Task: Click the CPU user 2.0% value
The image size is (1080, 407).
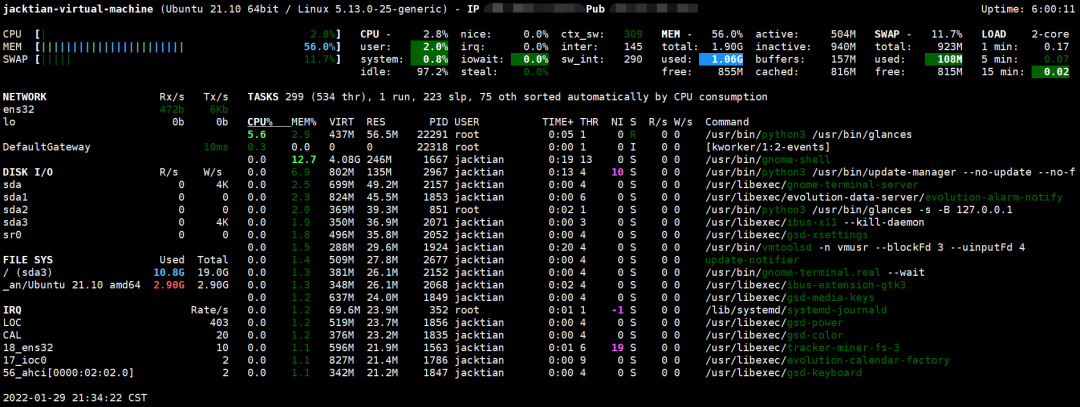Action: (x=430, y=47)
